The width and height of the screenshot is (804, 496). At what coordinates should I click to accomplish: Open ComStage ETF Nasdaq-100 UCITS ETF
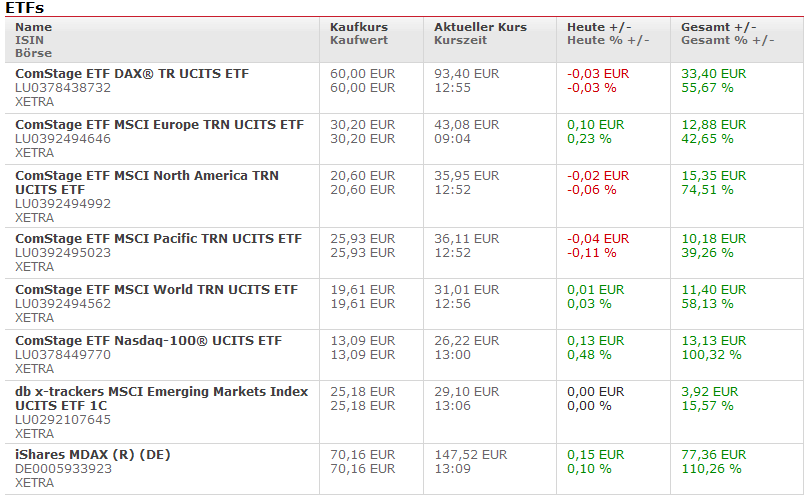tap(148, 341)
